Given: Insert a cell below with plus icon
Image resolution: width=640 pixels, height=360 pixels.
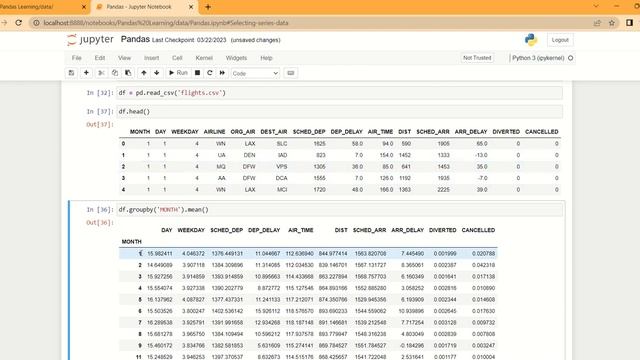Looking at the screenshot, I should (x=86, y=73).
